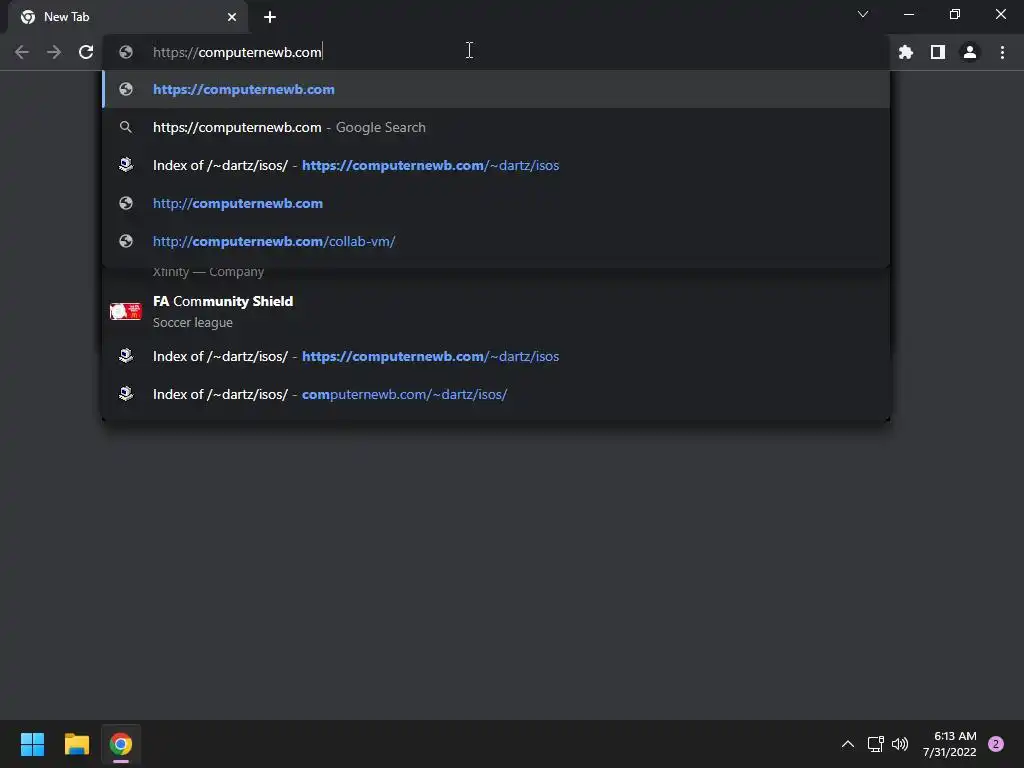Close the New Tab tab
Image resolution: width=1024 pixels, height=768 pixels.
pyautogui.click(x=232, y=17)
